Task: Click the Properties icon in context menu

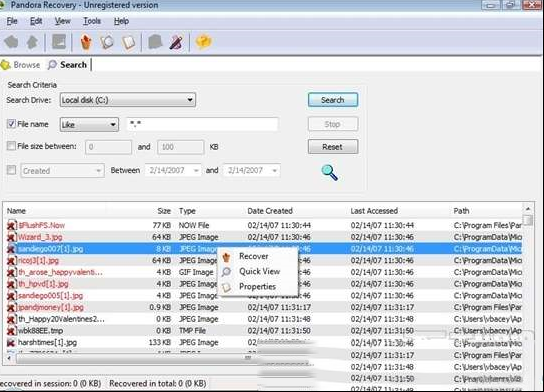Action: [226, 287]
